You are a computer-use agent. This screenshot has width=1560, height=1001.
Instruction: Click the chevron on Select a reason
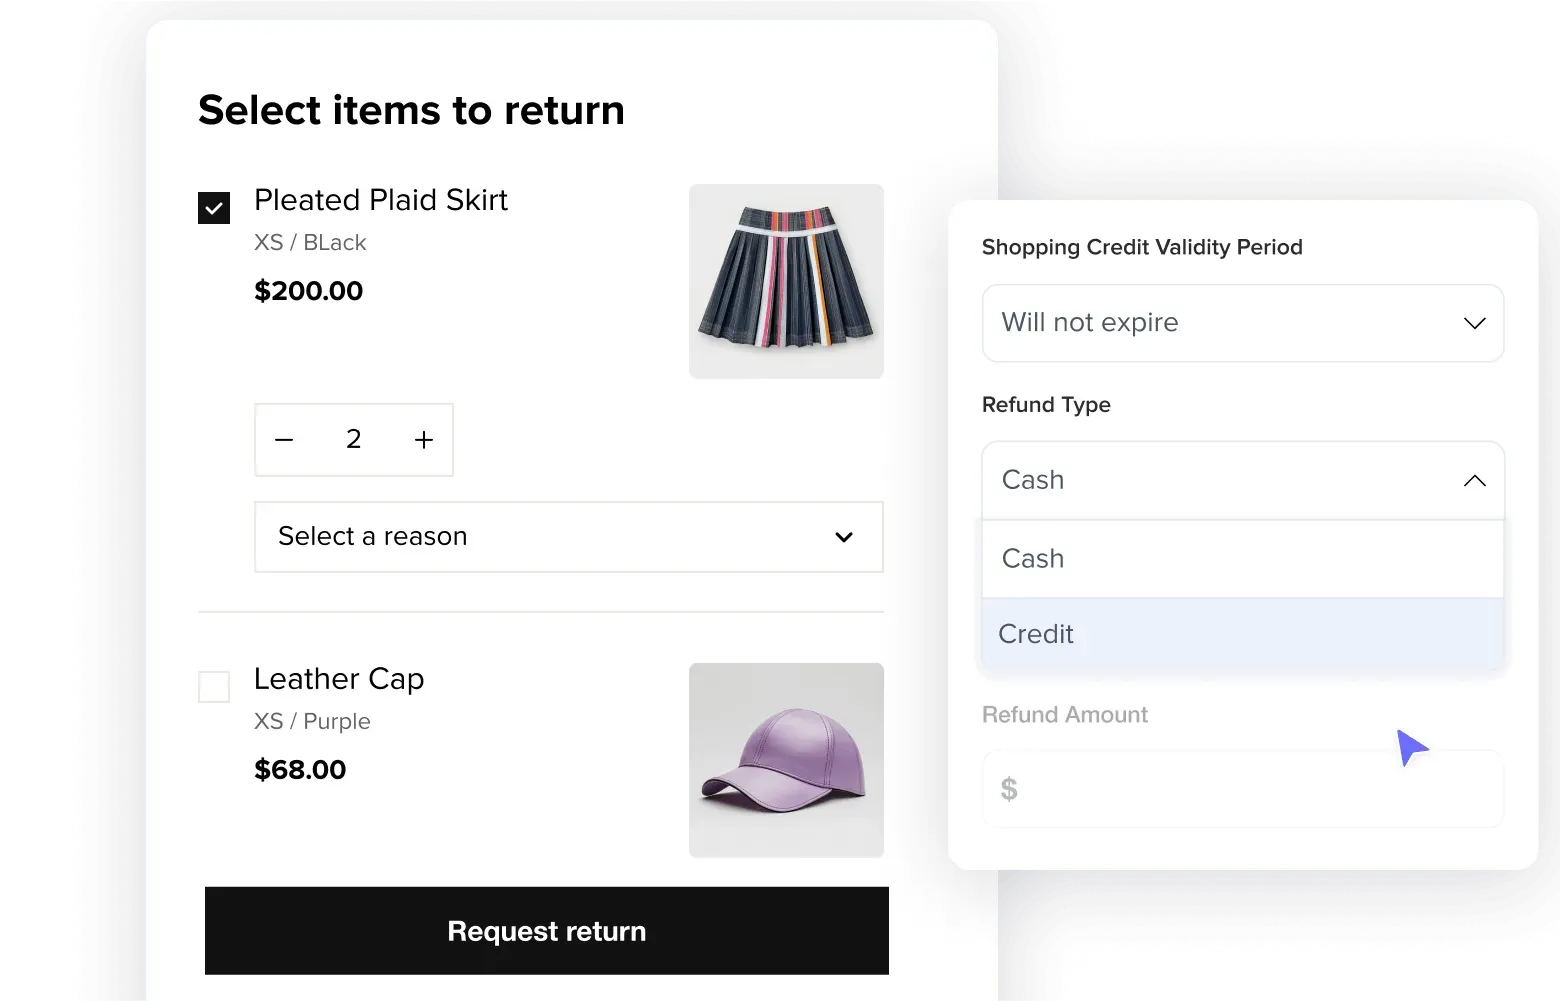843,537
